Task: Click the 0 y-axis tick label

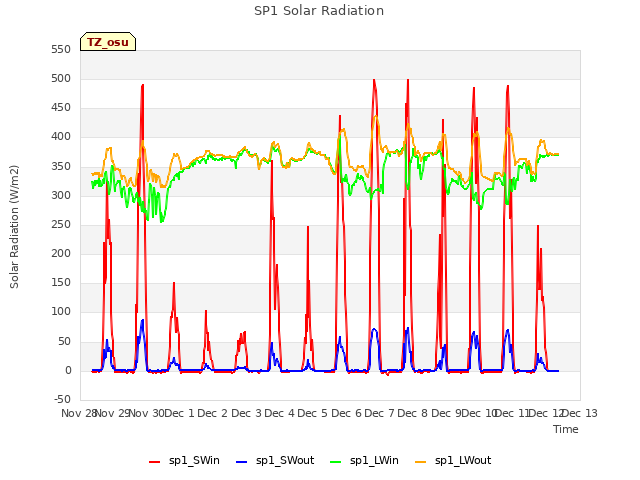Action: [68, 371]
